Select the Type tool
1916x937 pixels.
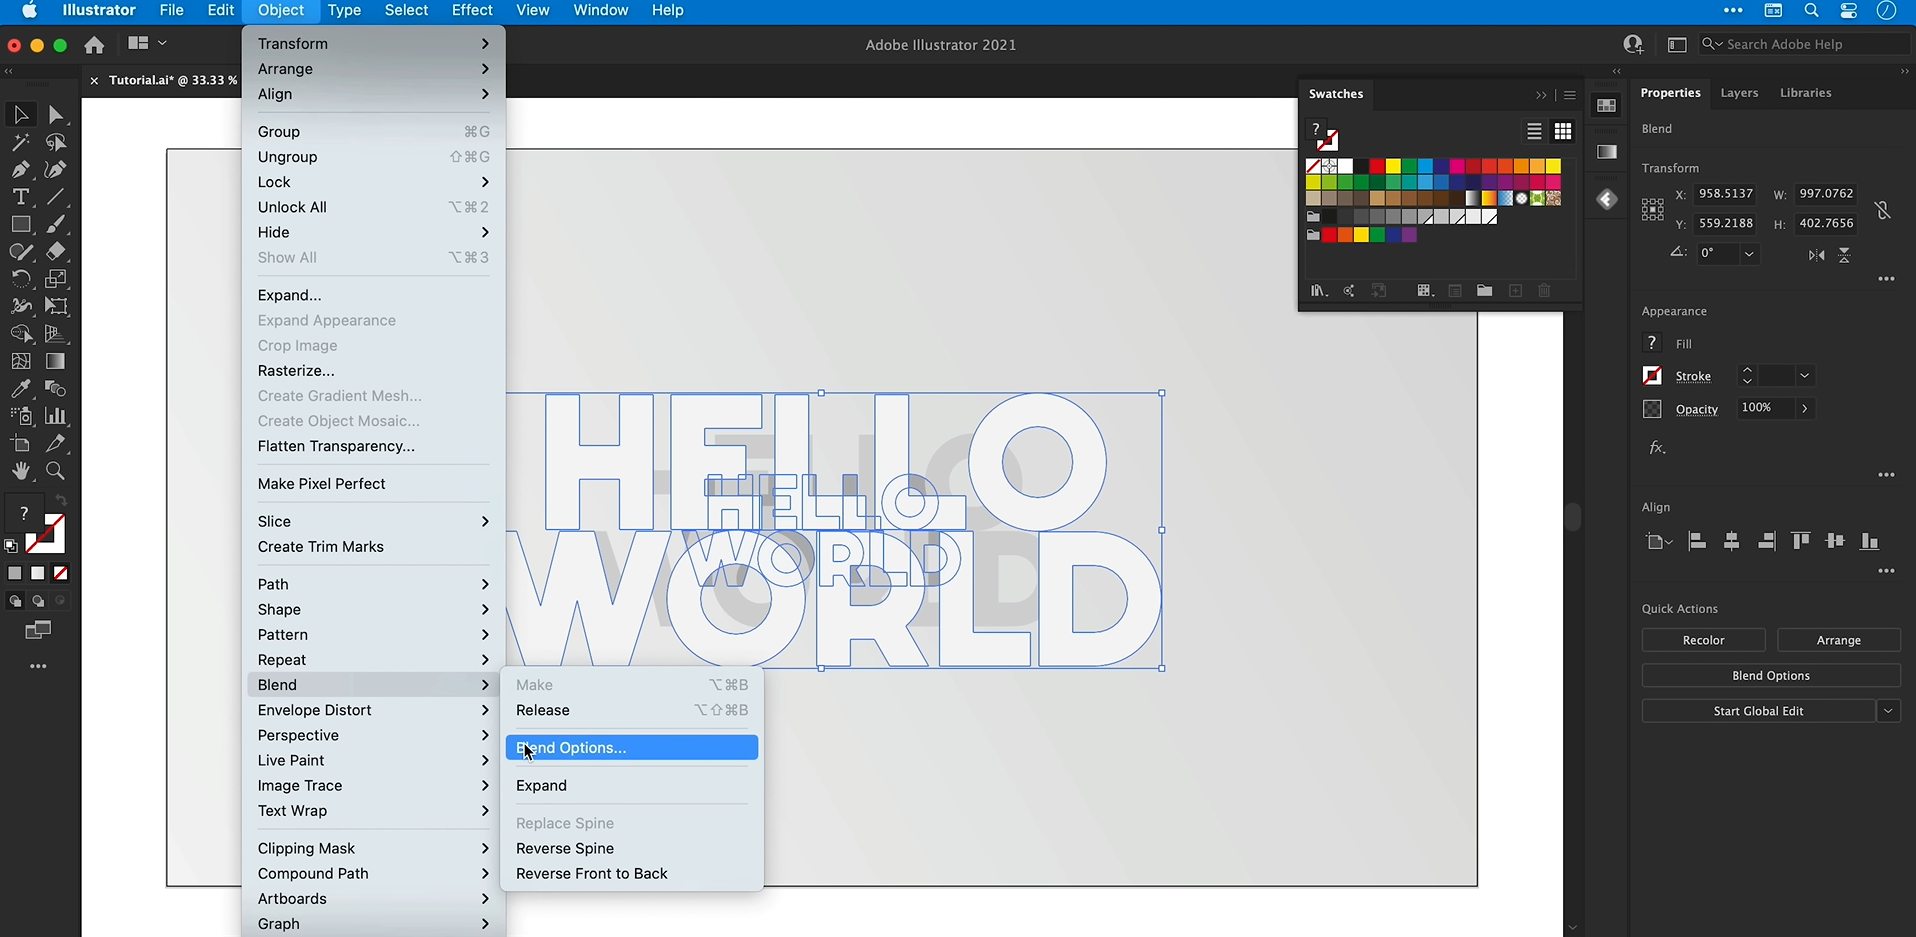coord(20,197)
